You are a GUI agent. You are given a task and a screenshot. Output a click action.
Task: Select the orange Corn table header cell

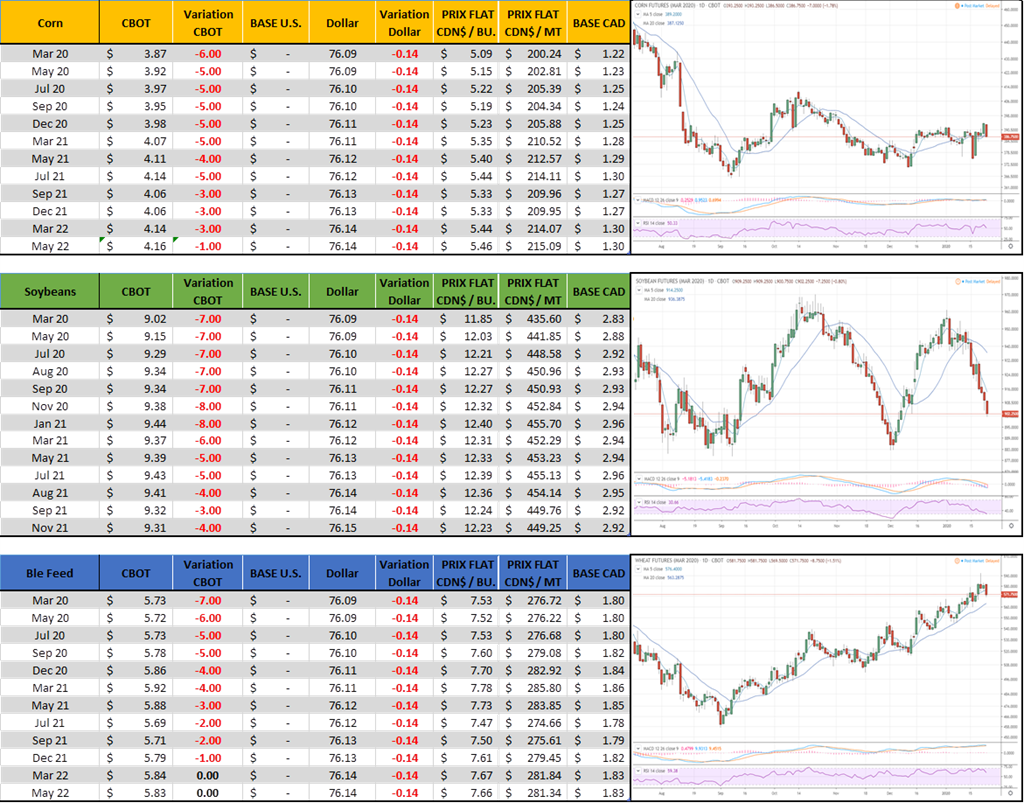click(50, 22)
